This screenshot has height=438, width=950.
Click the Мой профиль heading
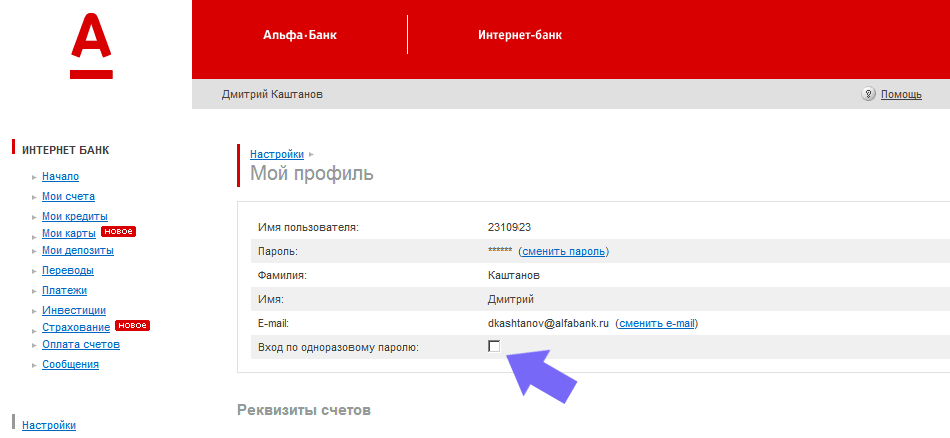pos(312,174)
